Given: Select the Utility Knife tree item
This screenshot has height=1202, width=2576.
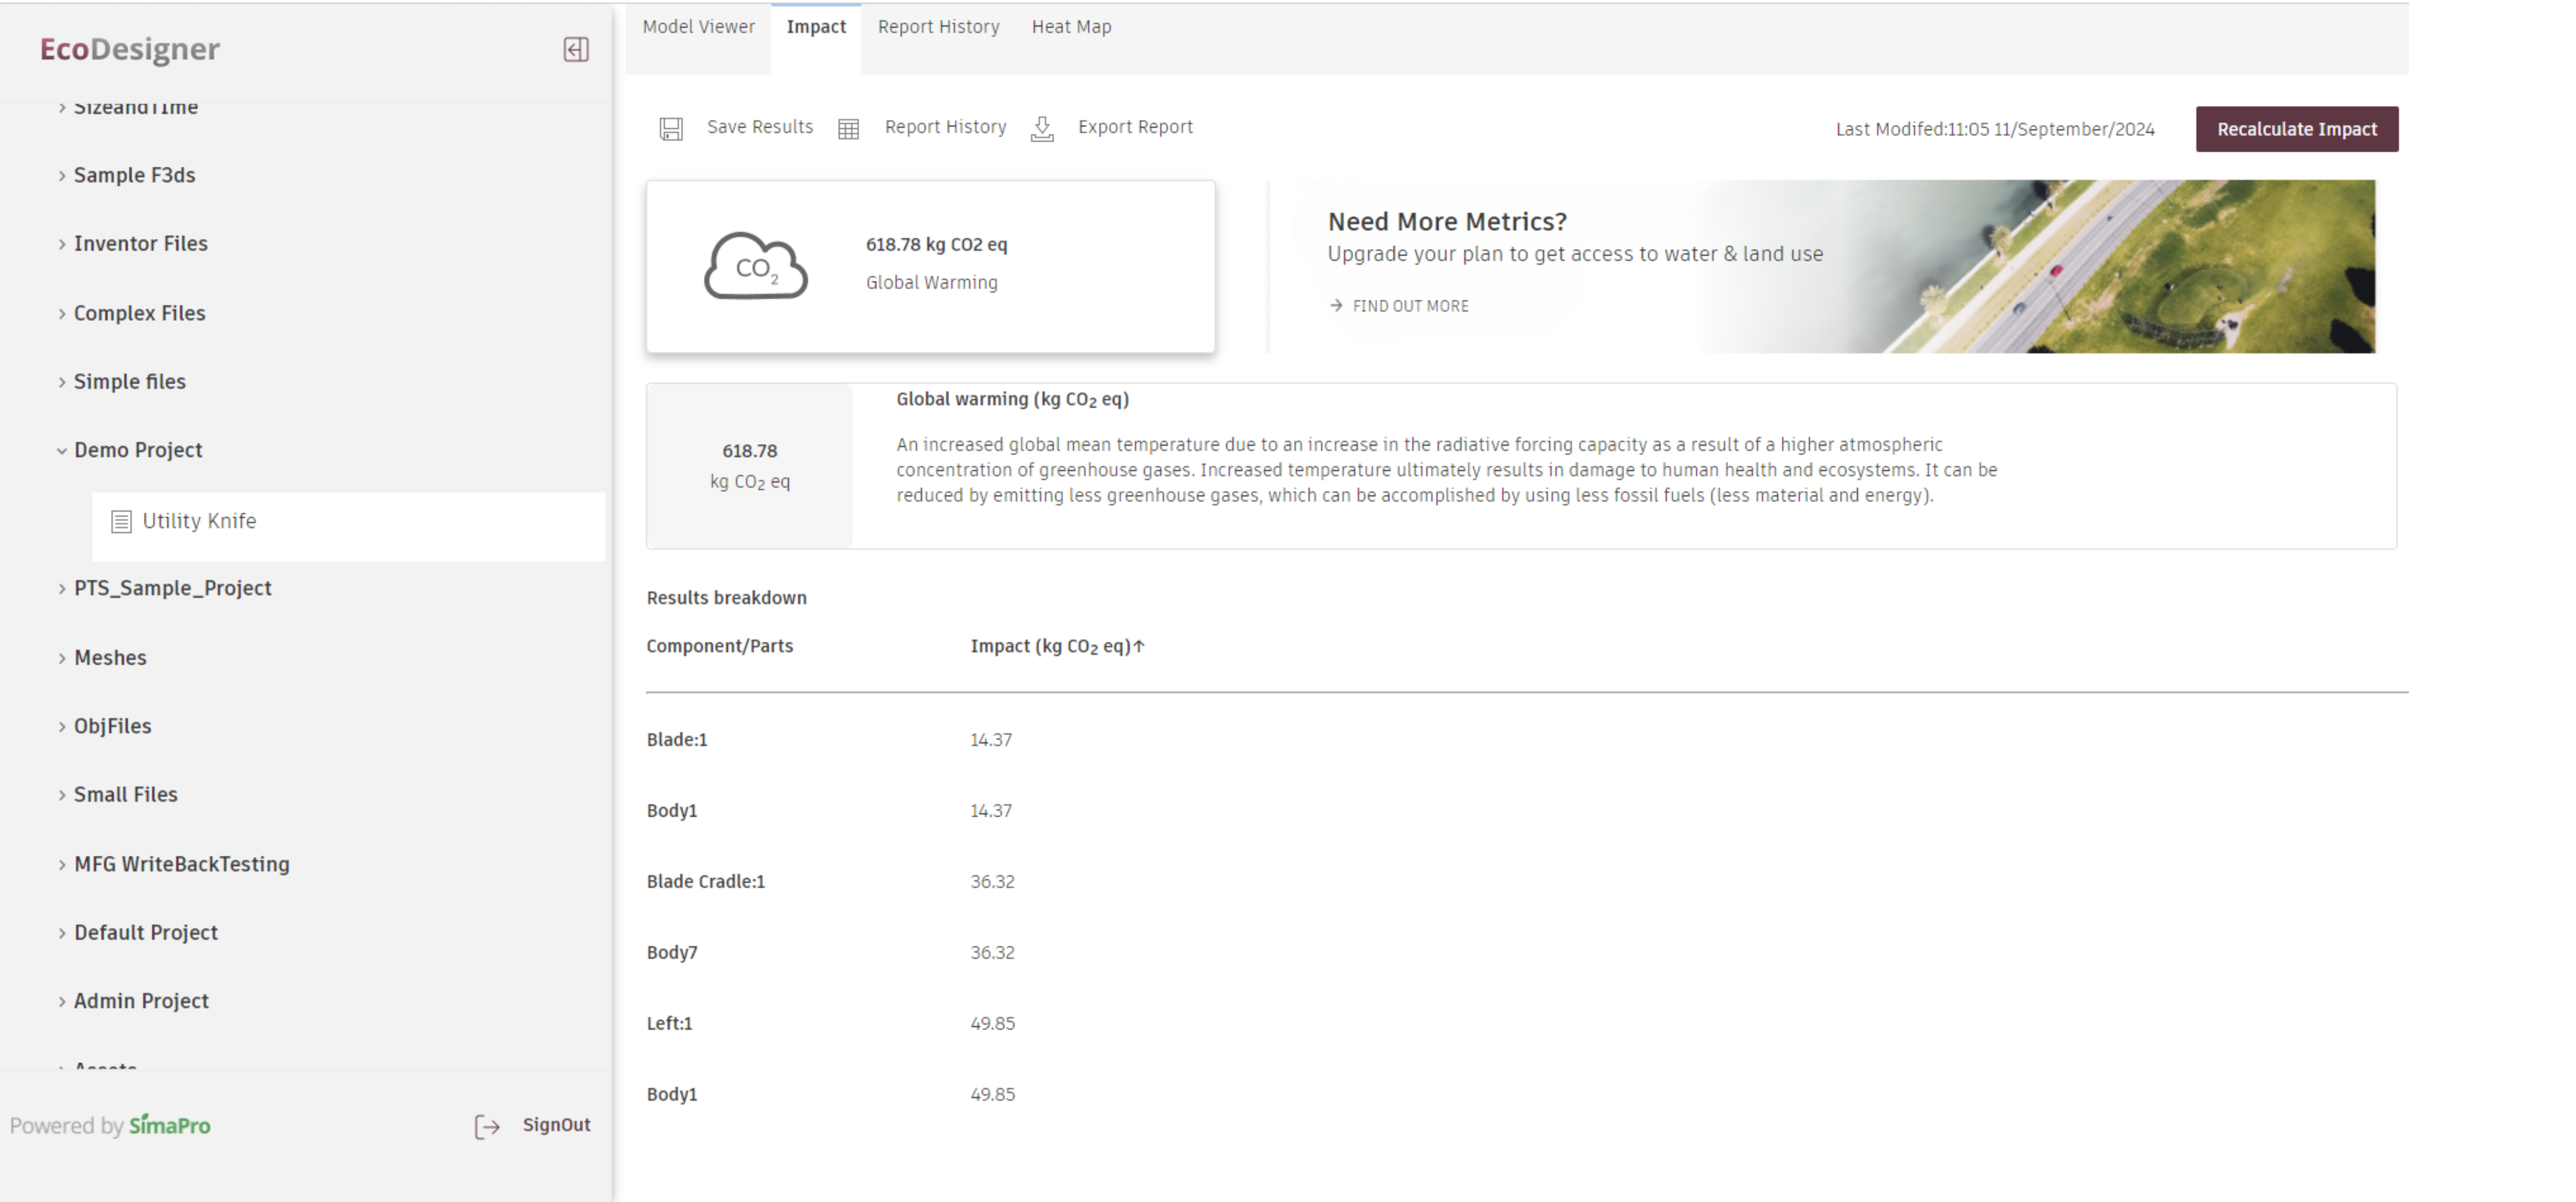Looking at the screenshot, I should click(x=199, y=521).
